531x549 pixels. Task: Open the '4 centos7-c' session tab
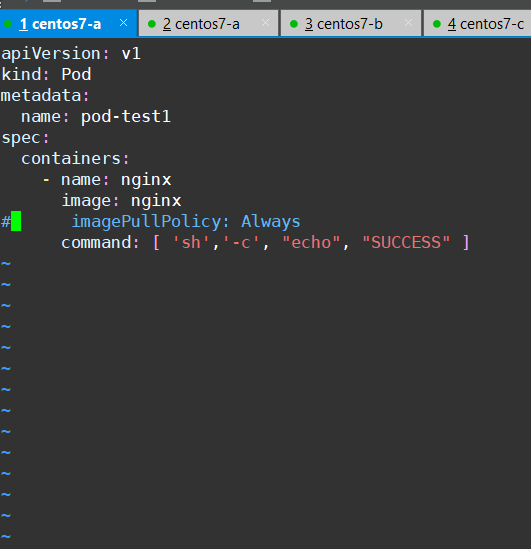(477, 23)
